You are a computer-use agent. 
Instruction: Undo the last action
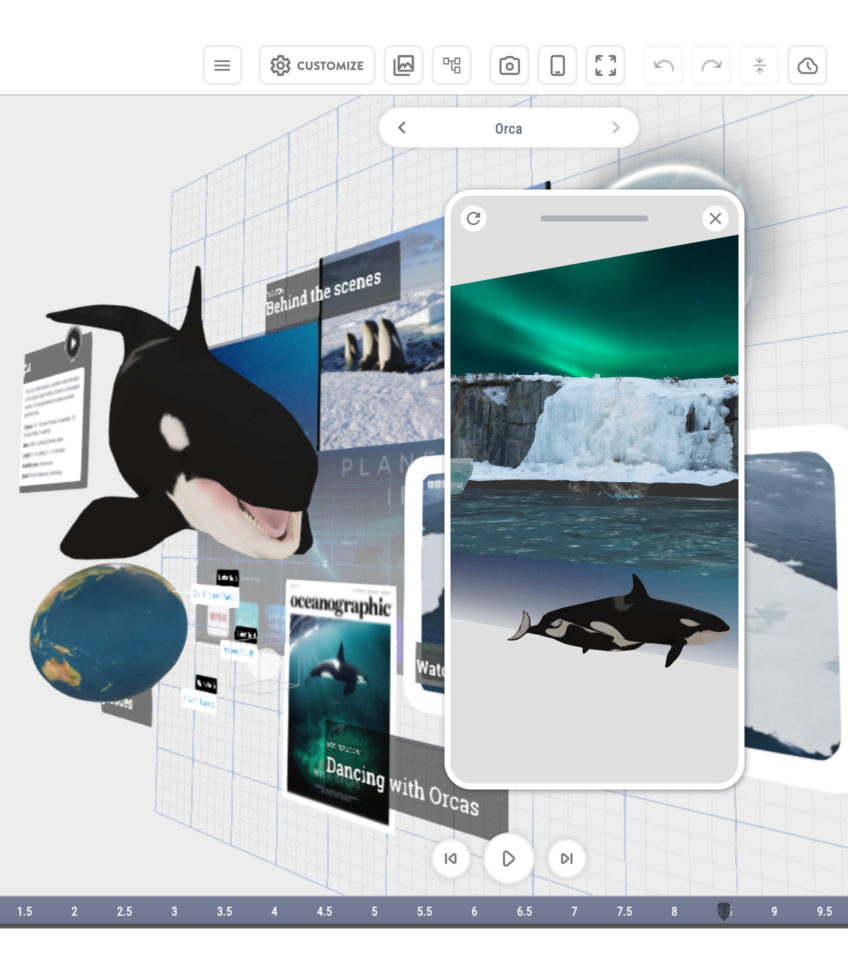coord(664,65)
